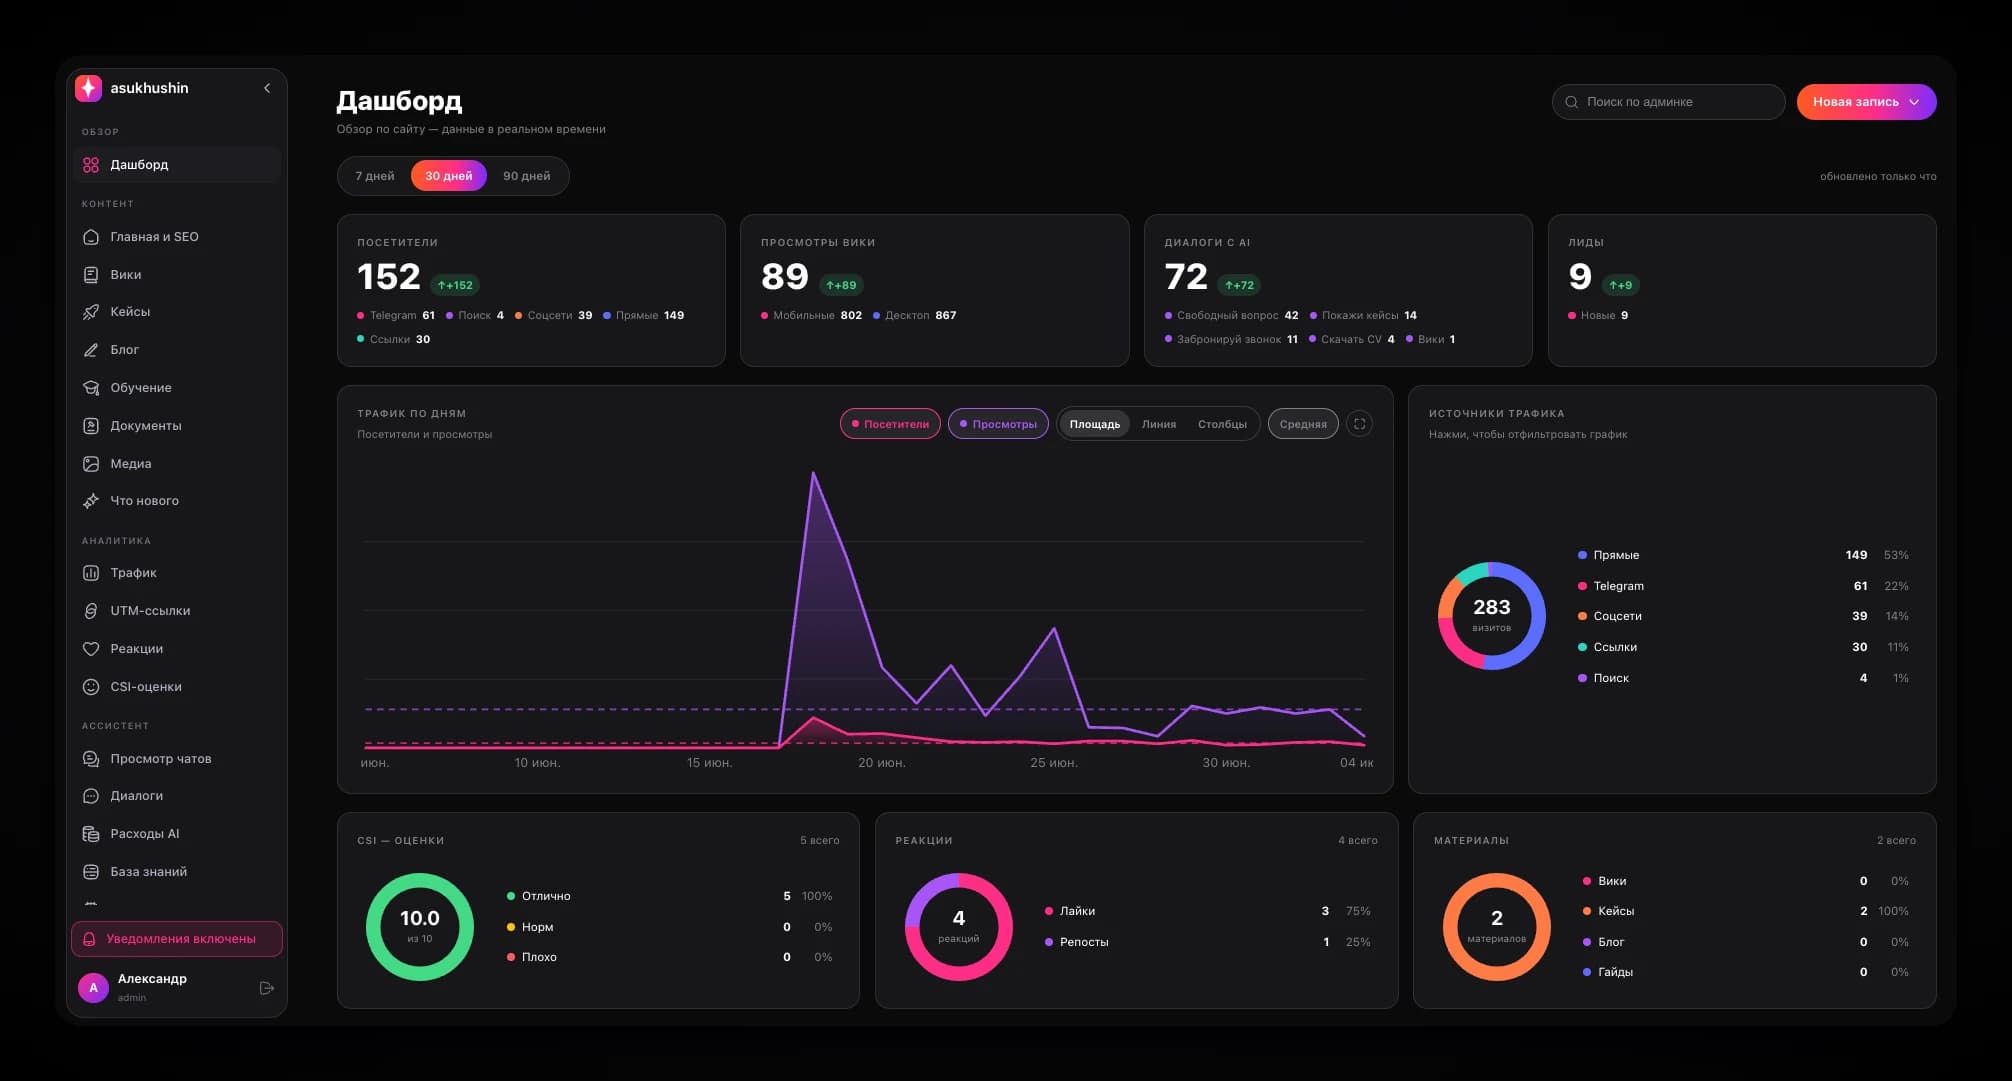Click the logout icon beside Александр
Screen dimensions: 2012x1081
point(267,988)
